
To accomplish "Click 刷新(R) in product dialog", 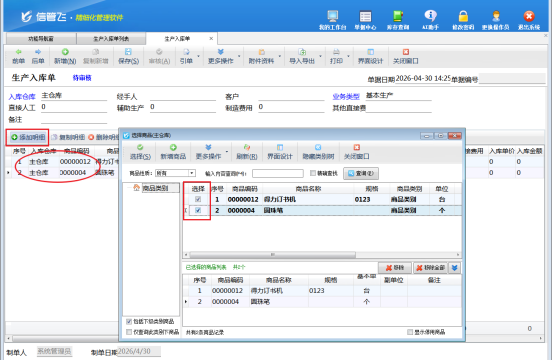I will (247, 152).
